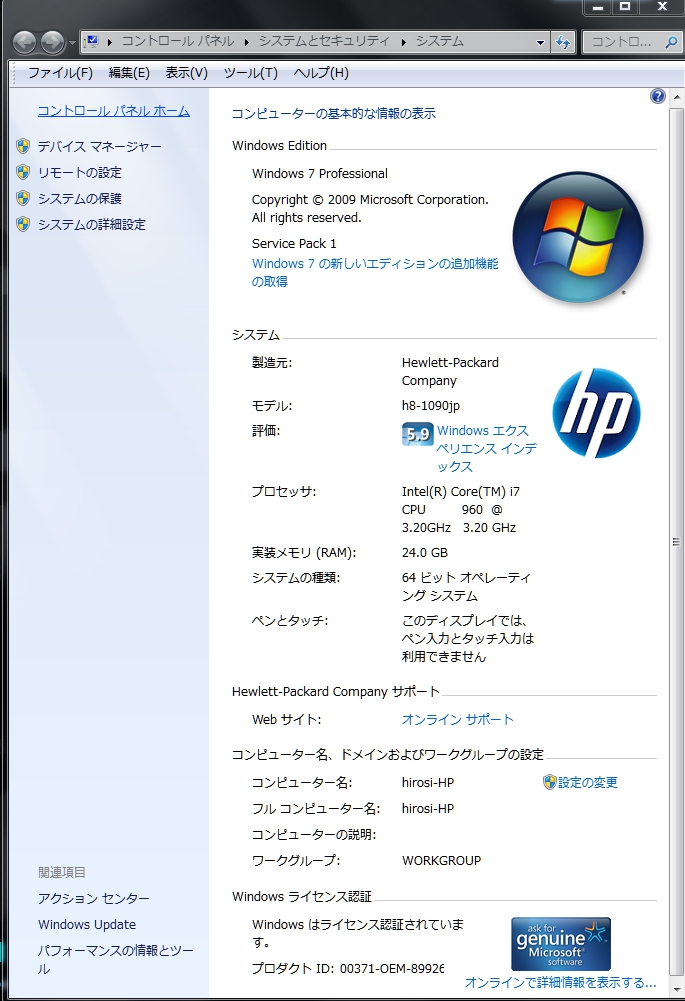Open ファイル(F) menu
The height and width of the screenshot is (1001, 685).
(60, 73)
